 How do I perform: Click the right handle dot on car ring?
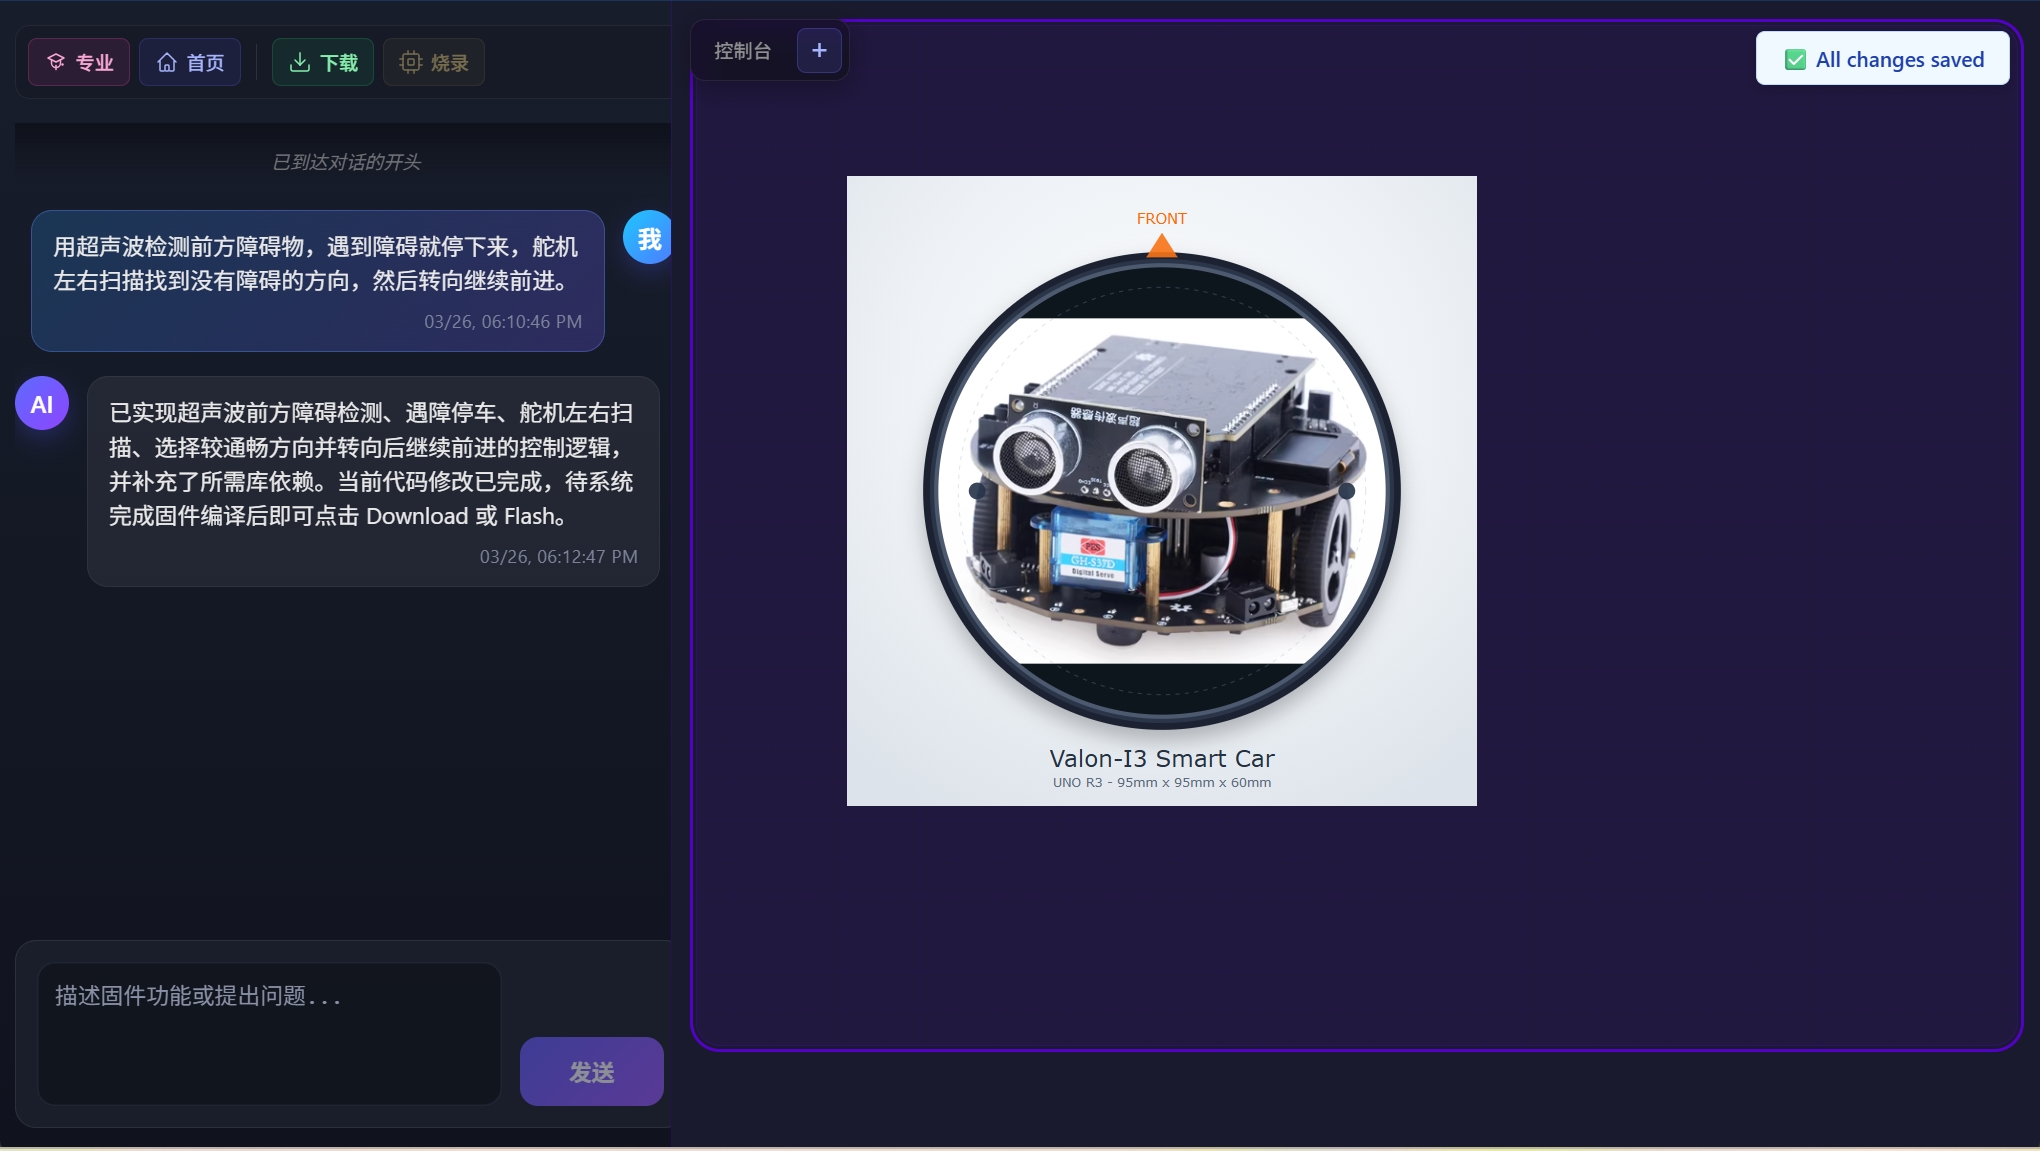pos(1347,491)
